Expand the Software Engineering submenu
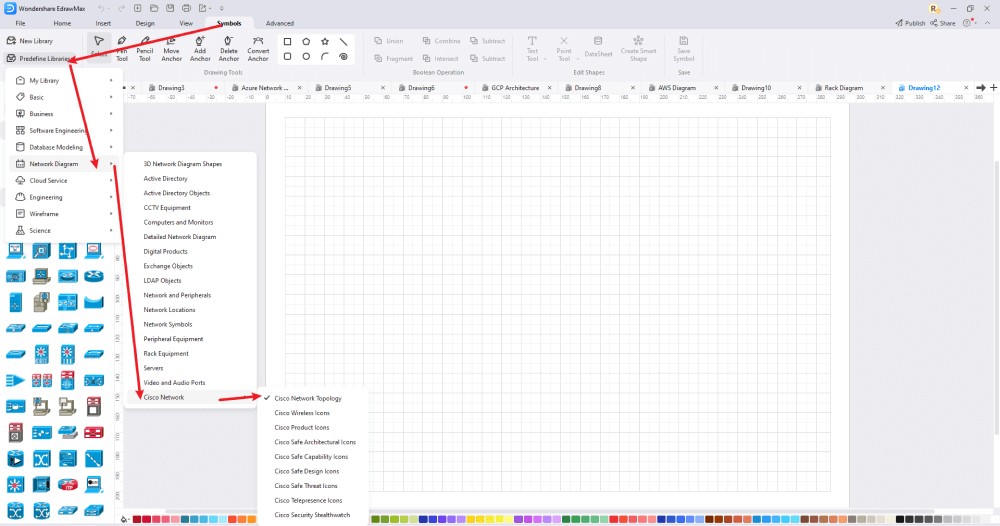The height and width of the screenshot is (526, 1000). pyautogui.click(x=64, y=131)
